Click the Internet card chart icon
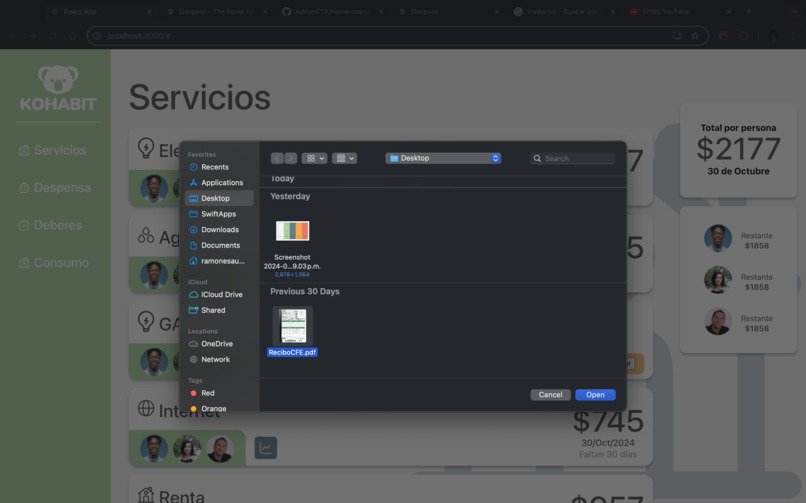This screenshot has width=806, height=503. tap(266, 448)
